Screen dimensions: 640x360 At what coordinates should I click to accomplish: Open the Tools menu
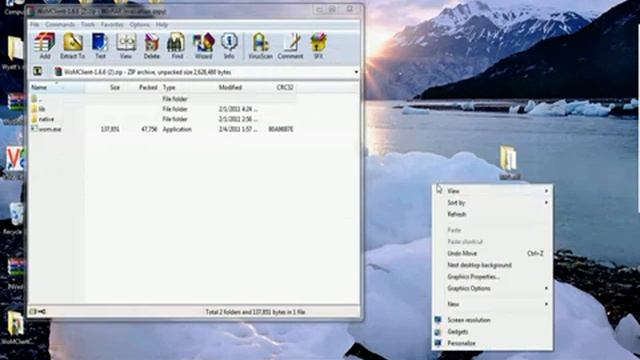tap(87, 25)
